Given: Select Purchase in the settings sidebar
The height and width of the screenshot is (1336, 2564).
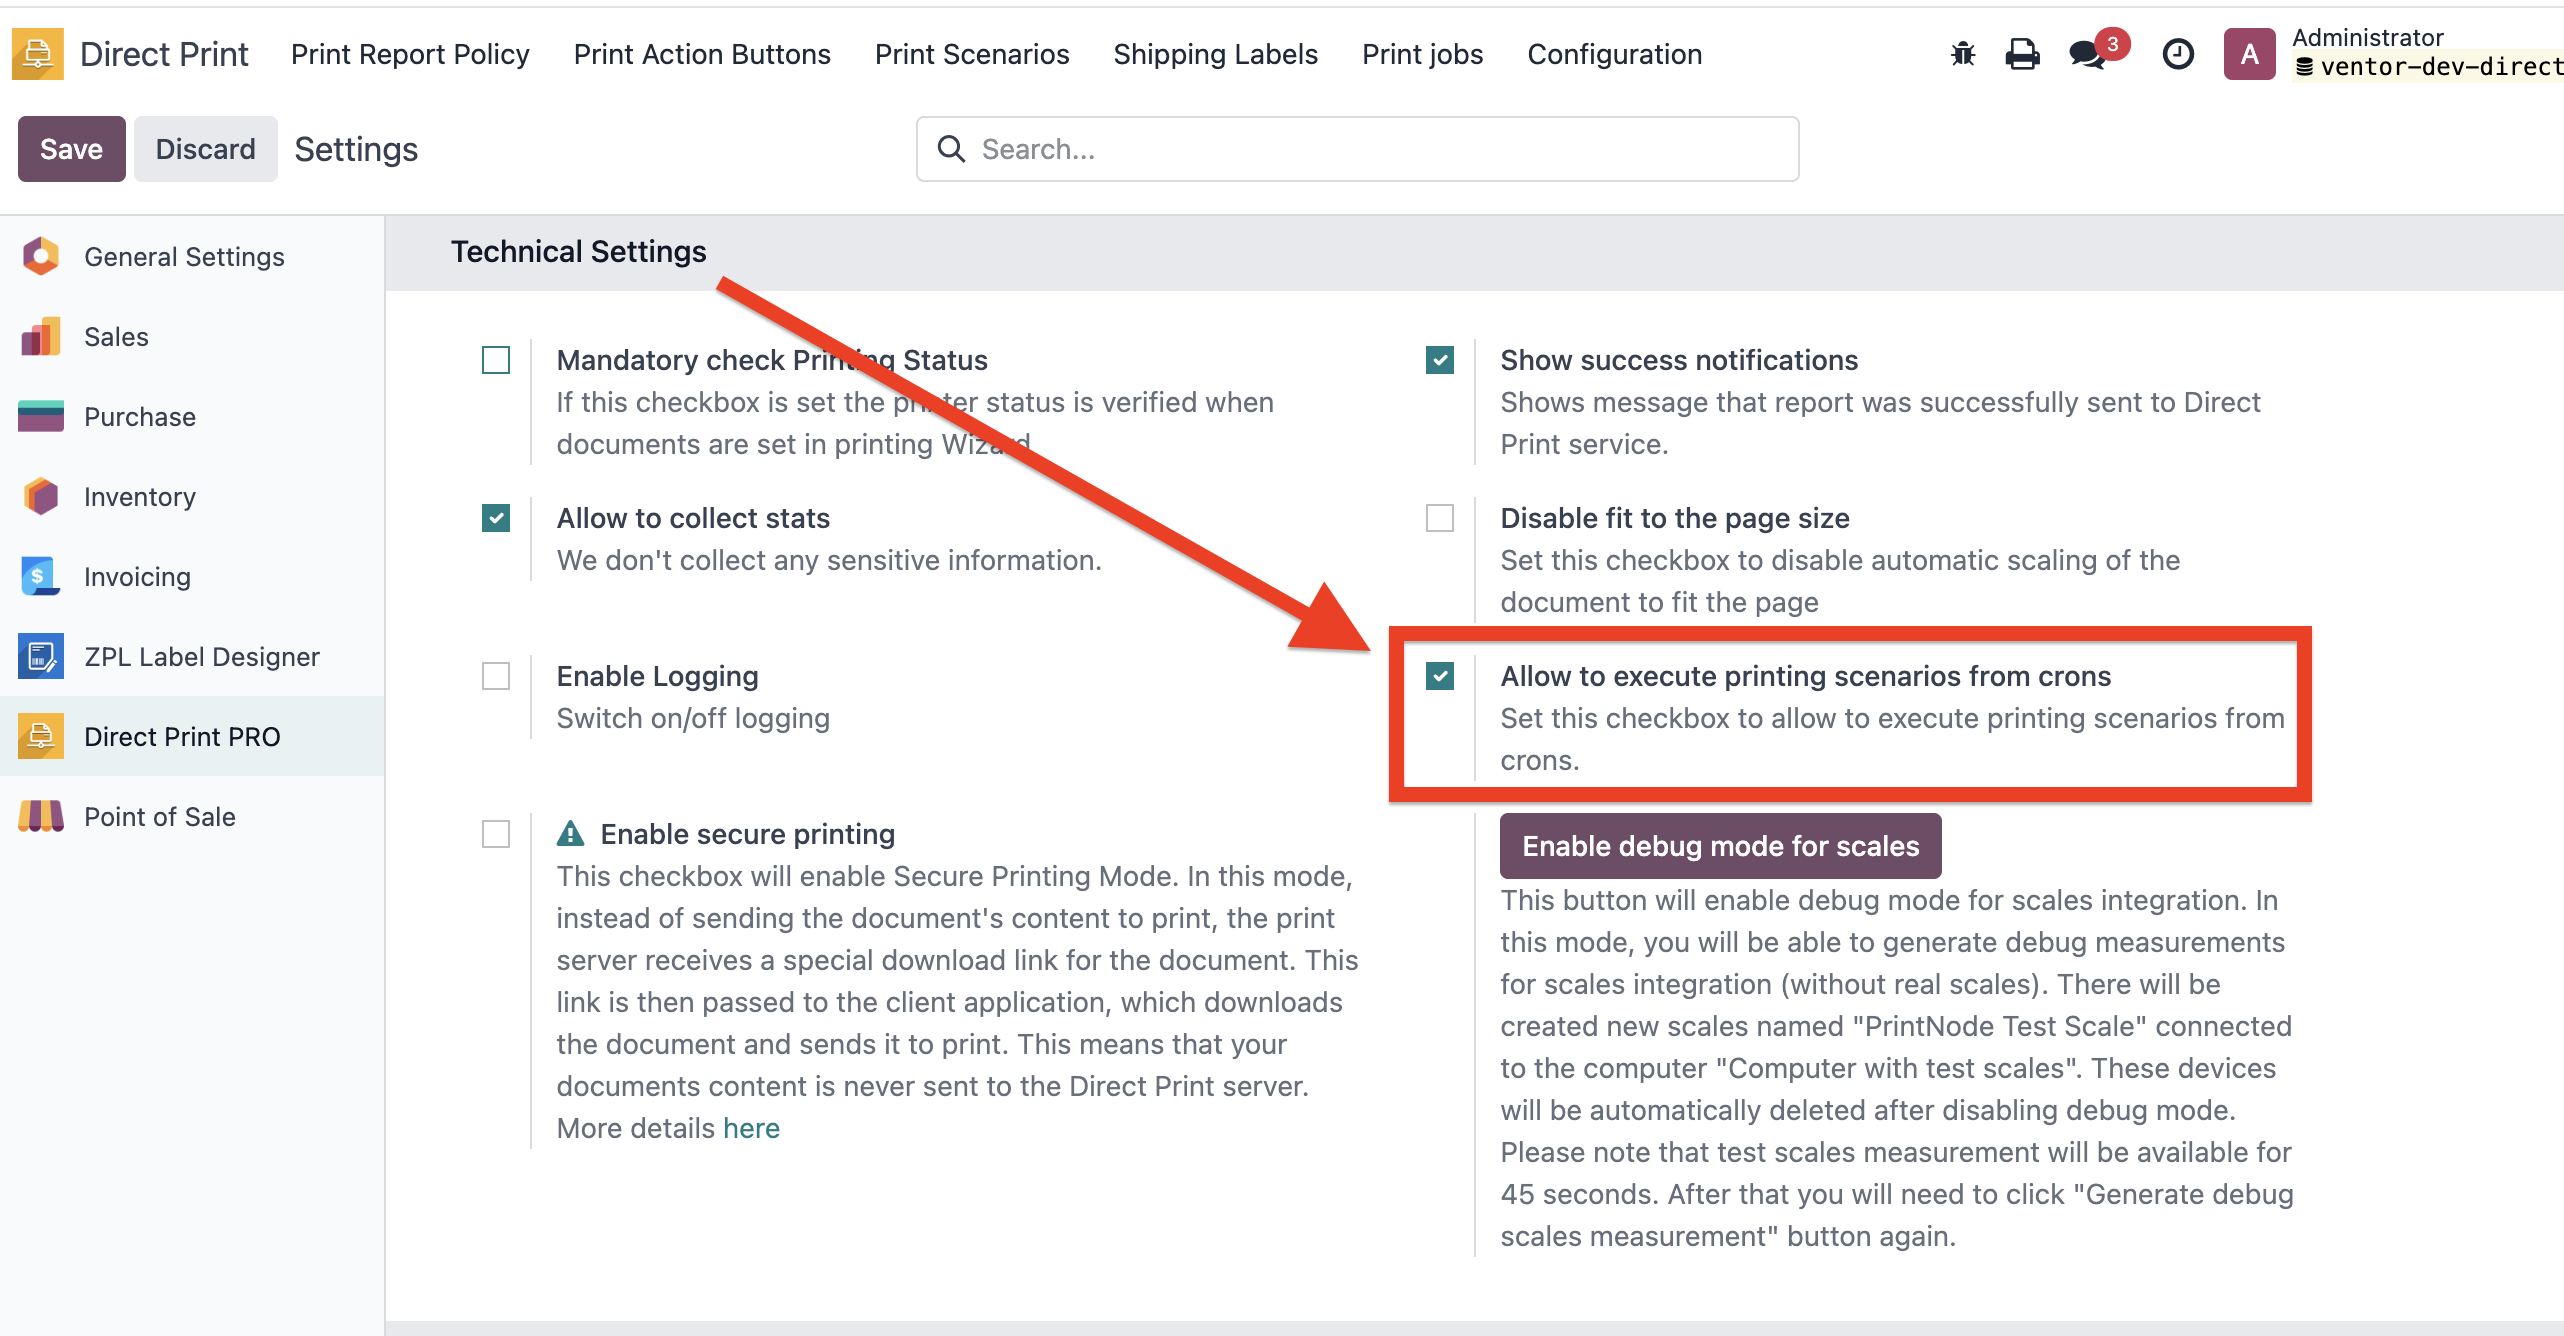Looking at the screenshot, I should pos(192,416).
